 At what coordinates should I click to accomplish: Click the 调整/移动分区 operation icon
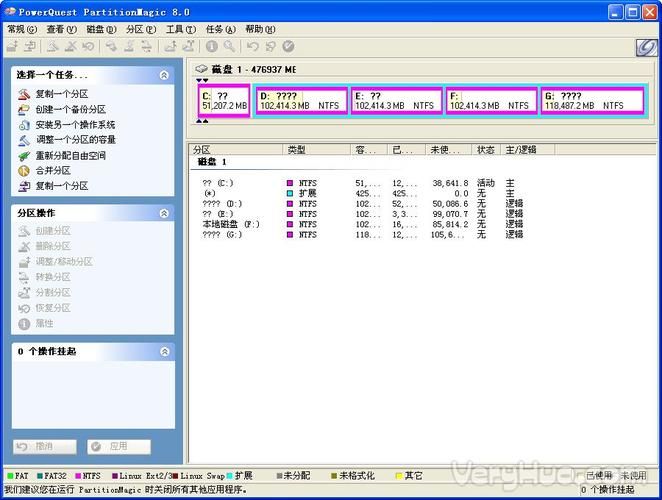pos(24,261)
